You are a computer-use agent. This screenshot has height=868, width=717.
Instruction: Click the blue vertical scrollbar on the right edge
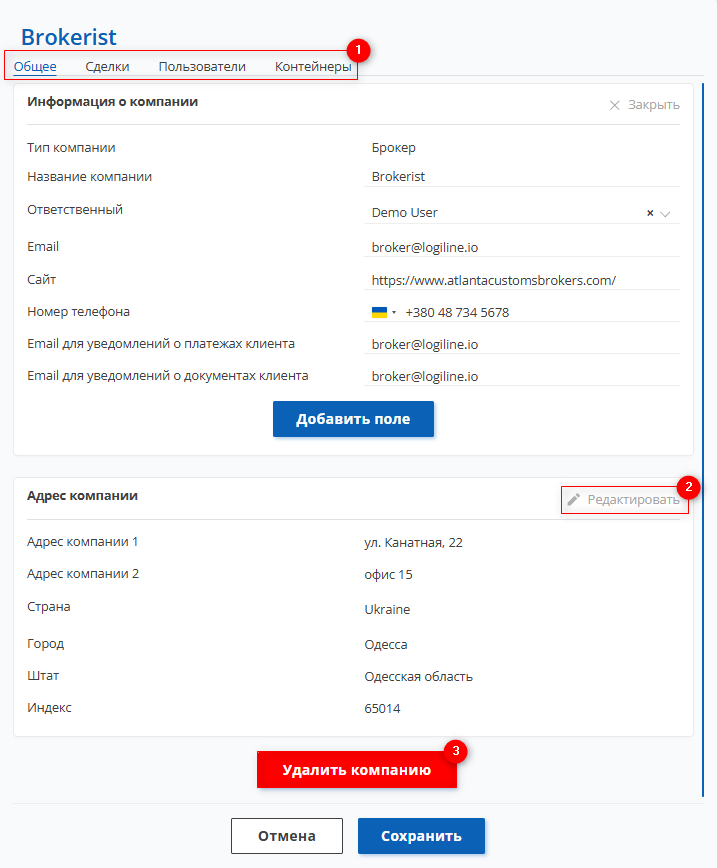pyautogui.click(x=703, y=440)
